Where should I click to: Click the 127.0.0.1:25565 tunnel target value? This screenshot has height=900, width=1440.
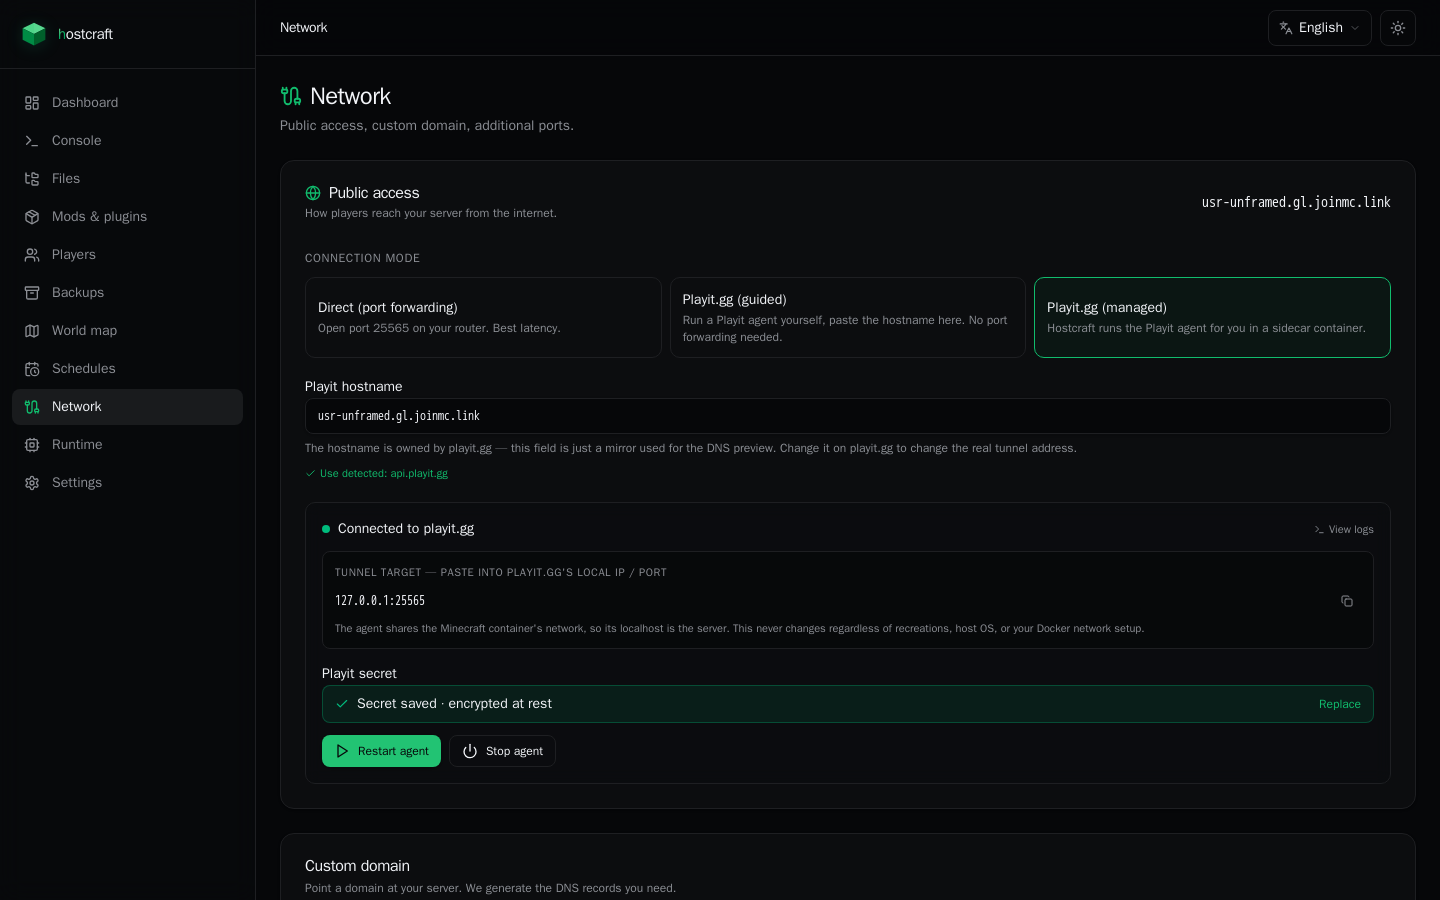(380, 601)
